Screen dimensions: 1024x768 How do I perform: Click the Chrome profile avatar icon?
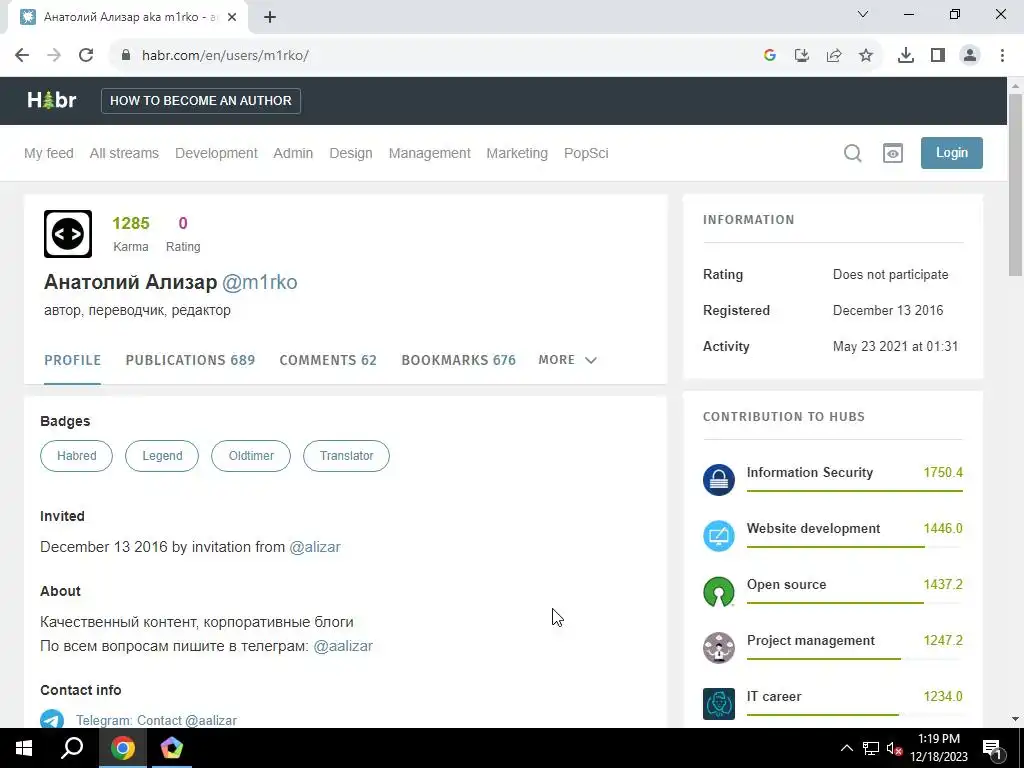pyautogui.click(x=970, y=56)
